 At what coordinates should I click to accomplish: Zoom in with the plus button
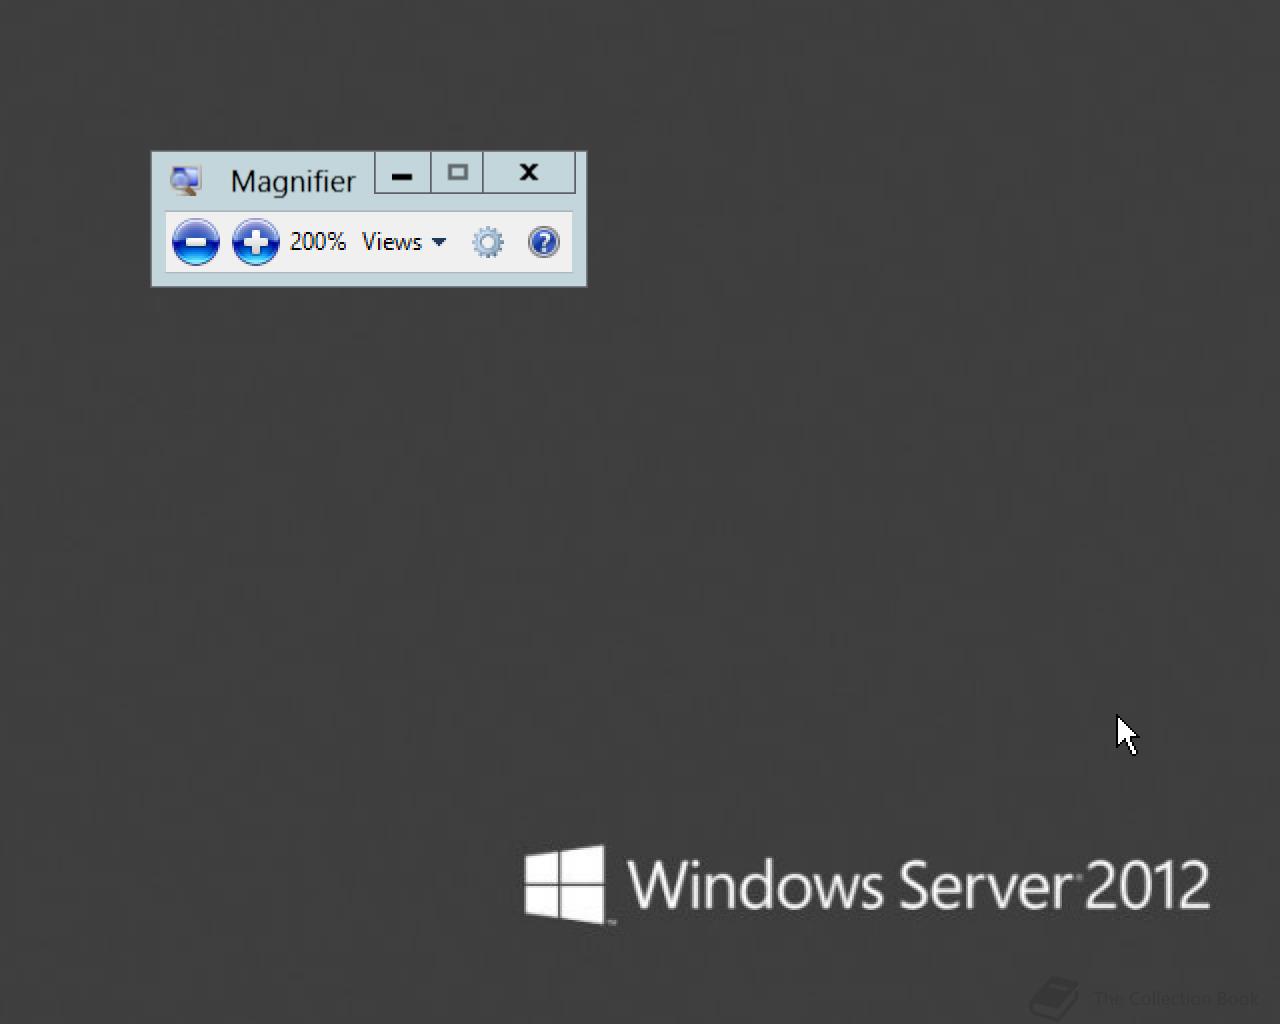[256, 242]
